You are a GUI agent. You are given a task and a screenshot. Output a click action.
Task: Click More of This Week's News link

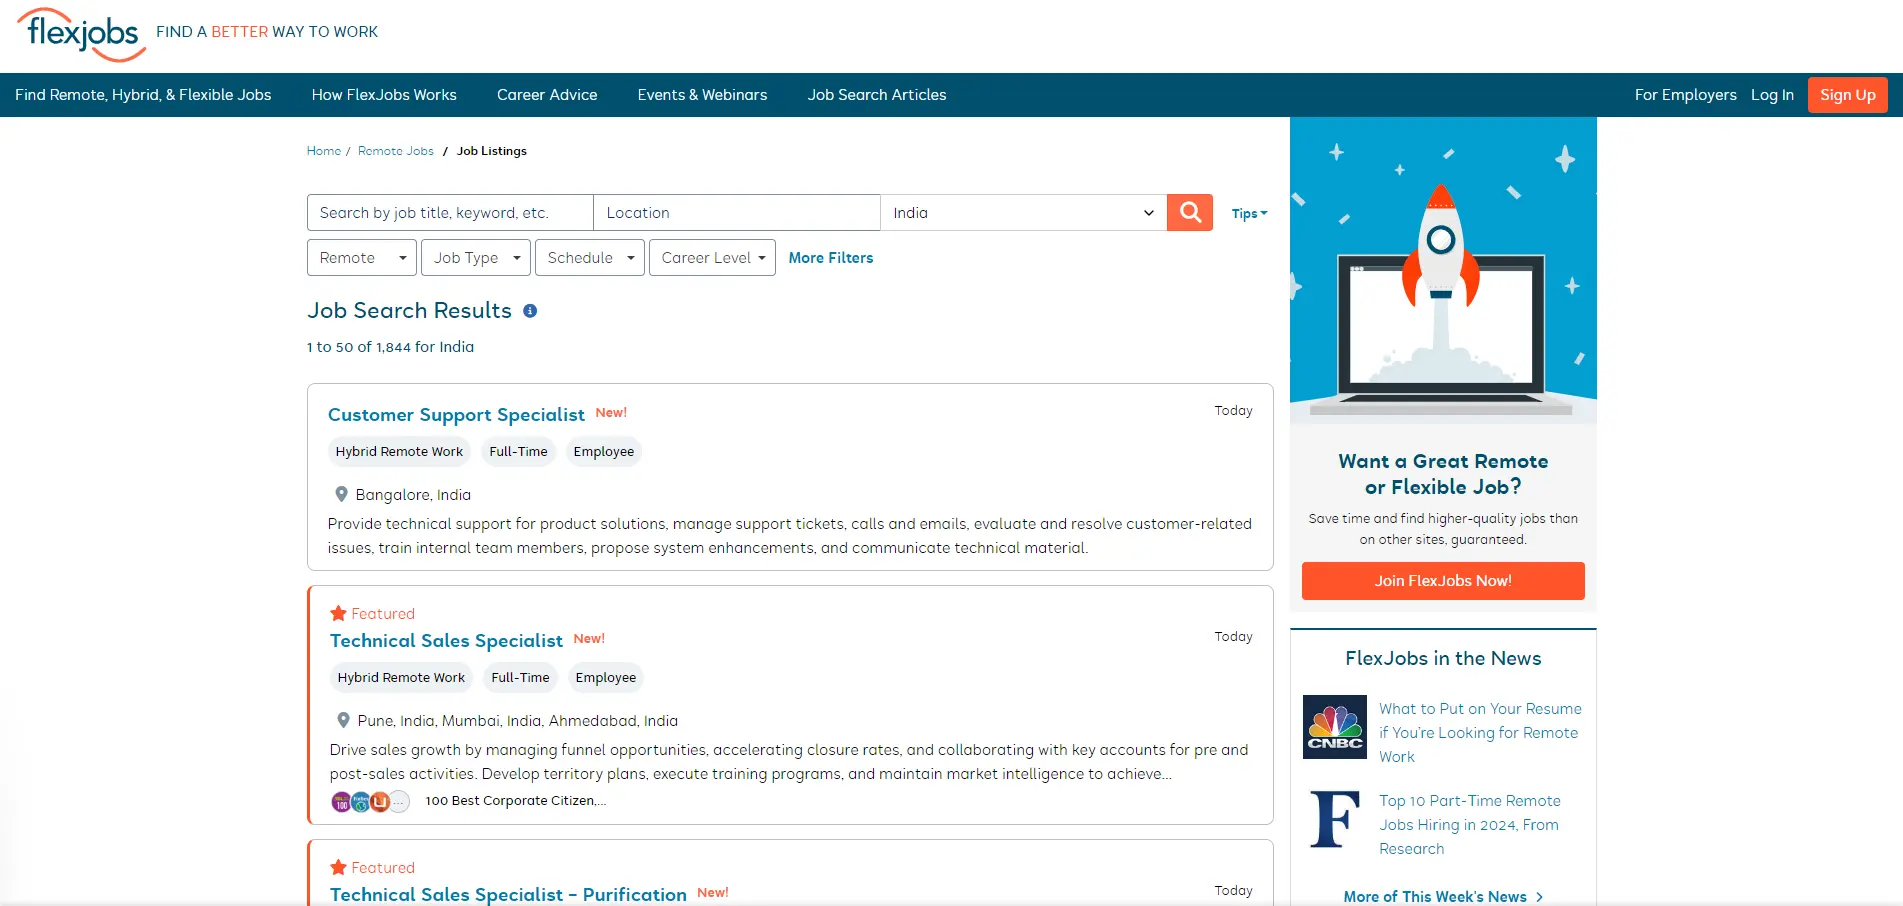coord(1435,897)
